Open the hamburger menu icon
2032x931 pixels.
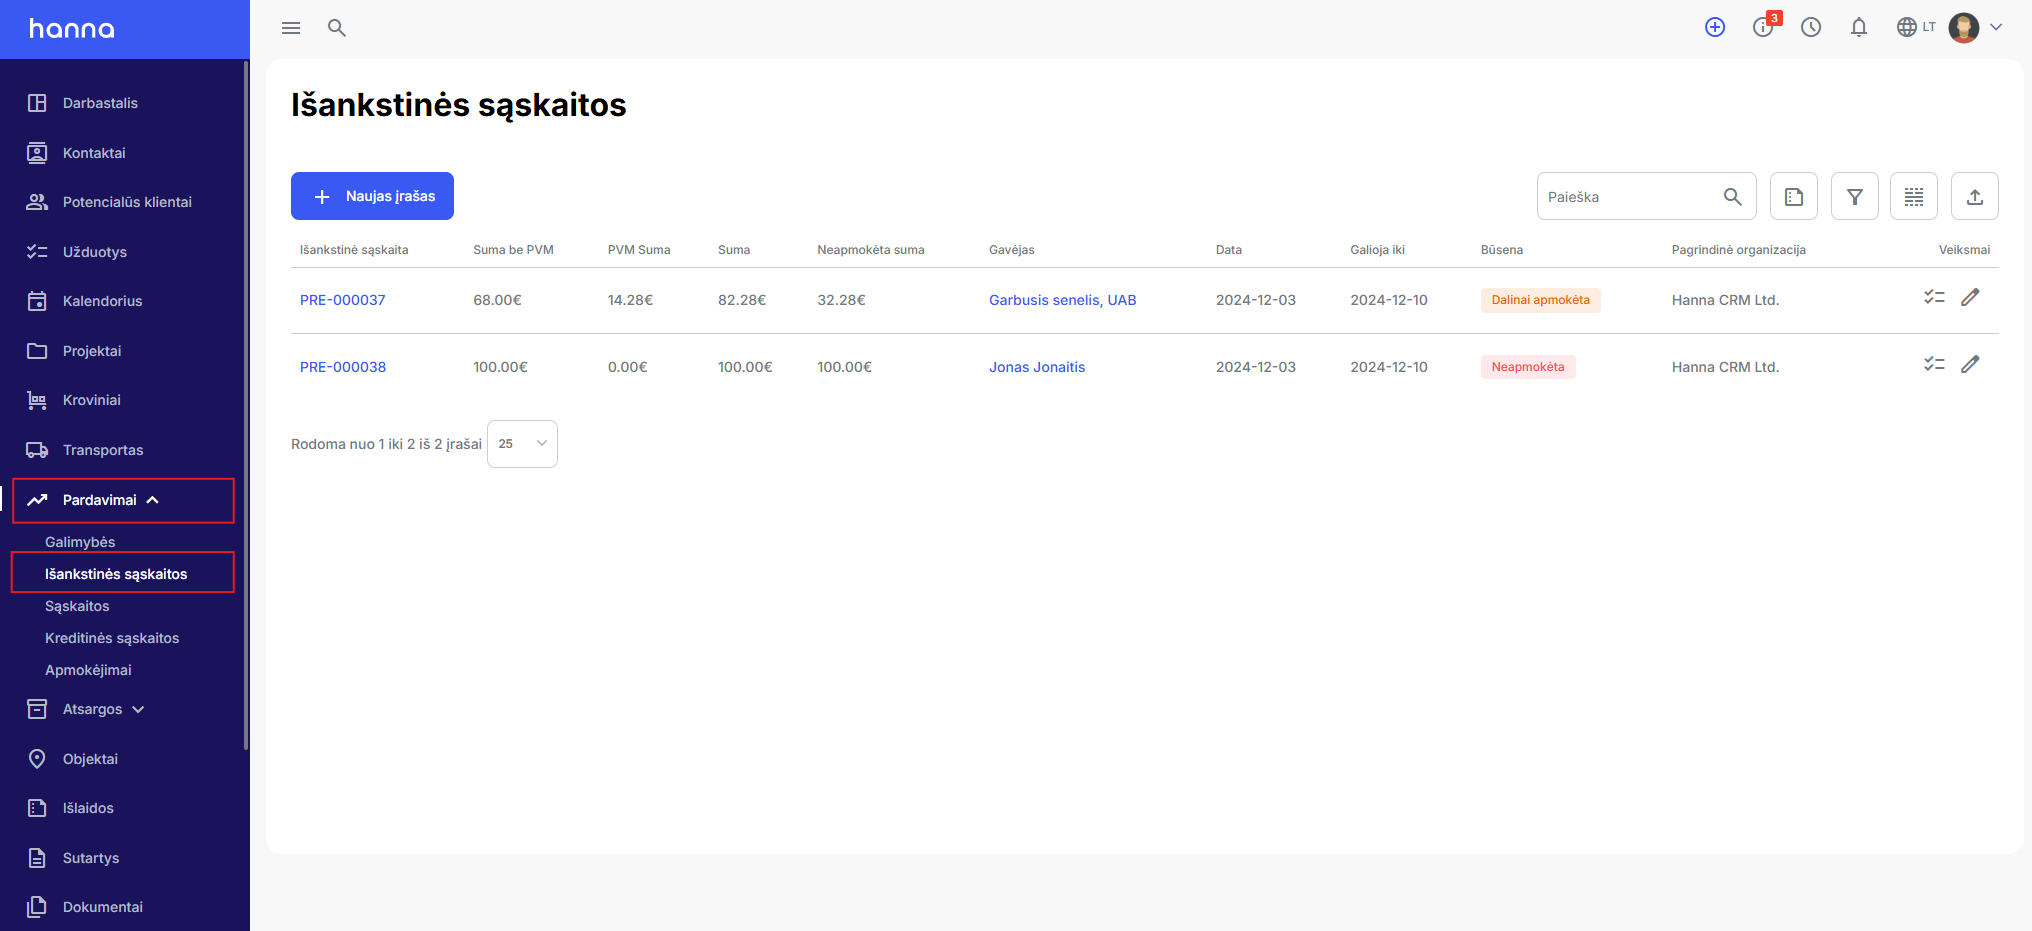click(291, 28)
